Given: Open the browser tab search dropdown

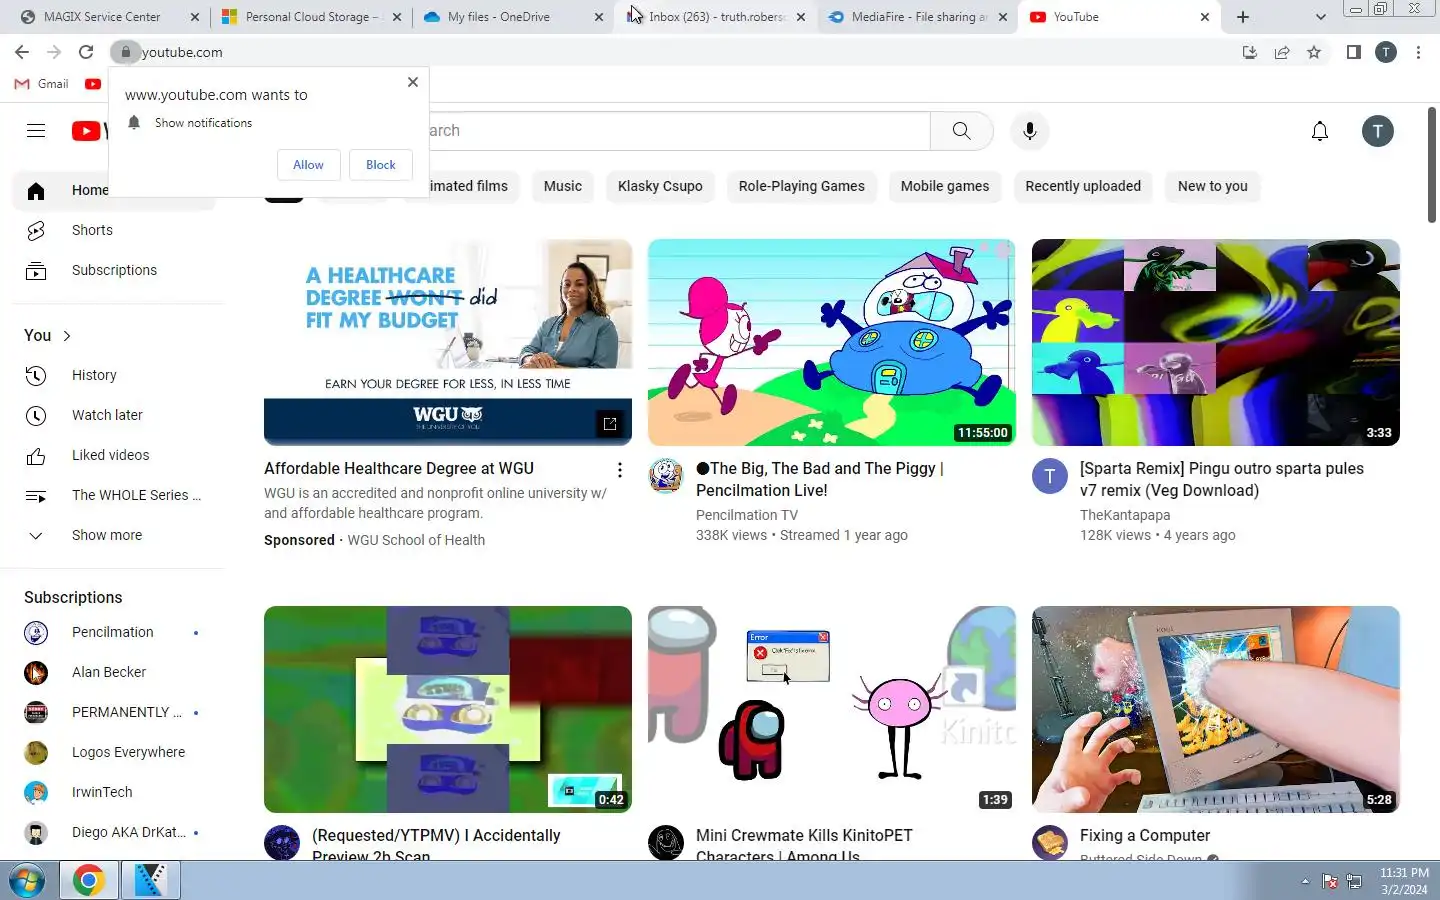Looking at the screenshot, I should click(x=1320, y=17).
